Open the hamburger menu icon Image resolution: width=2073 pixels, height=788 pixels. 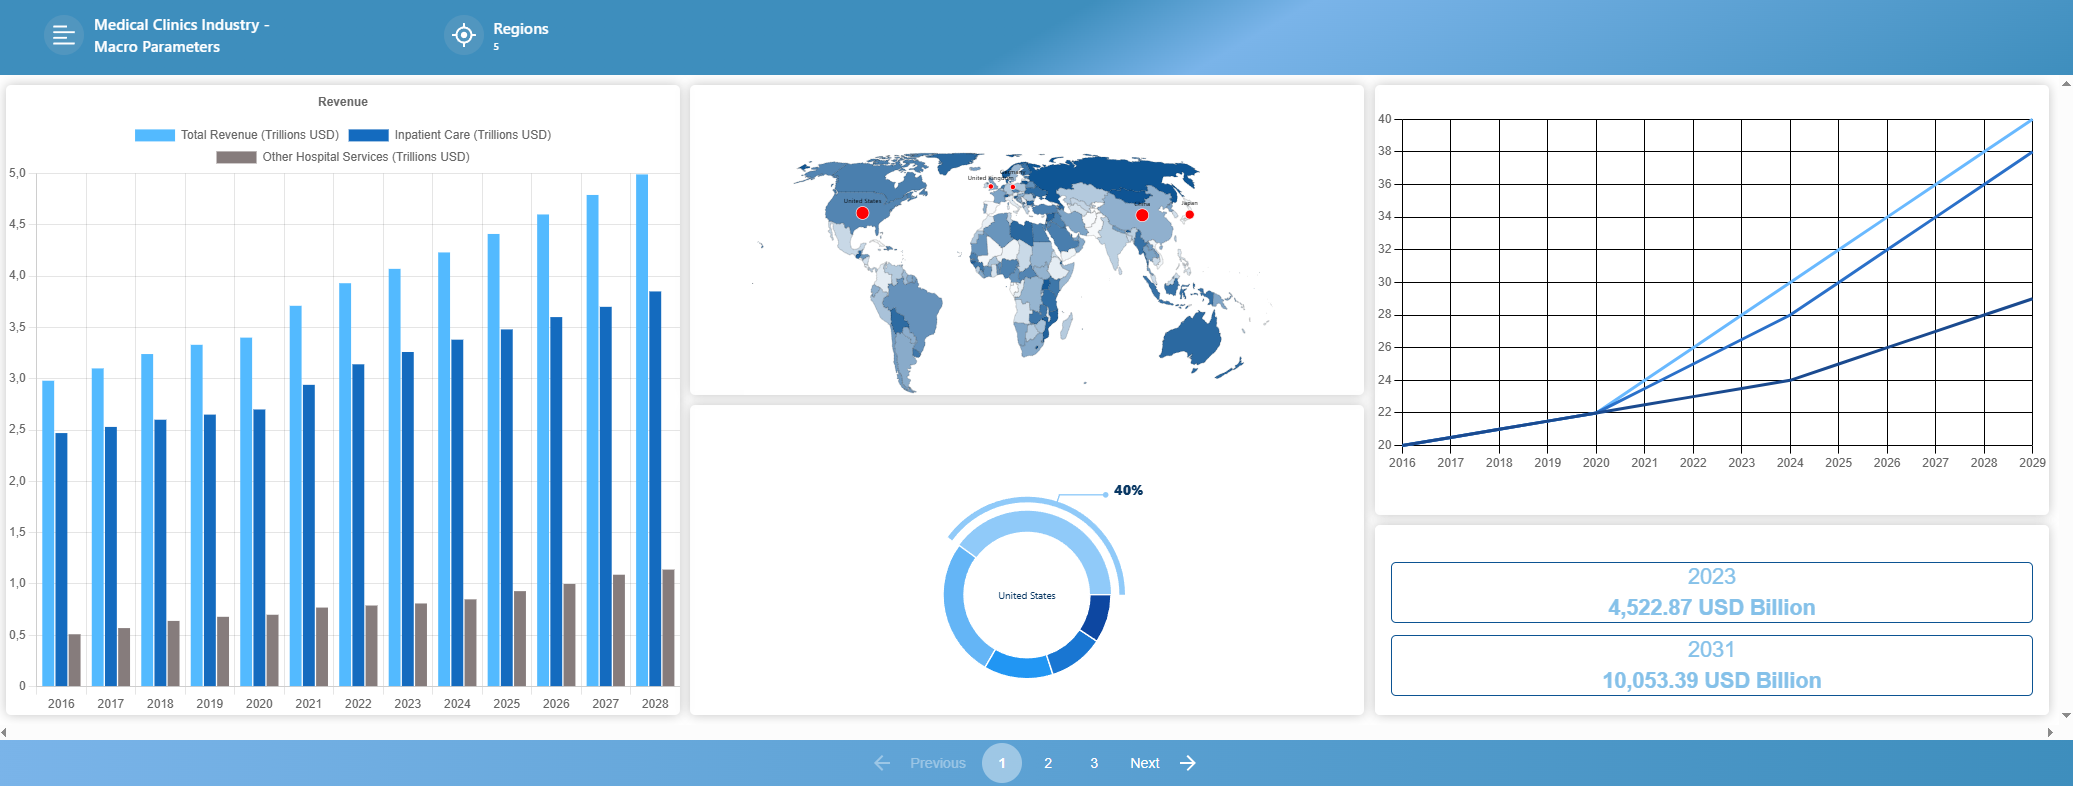[x=63, y=36]
